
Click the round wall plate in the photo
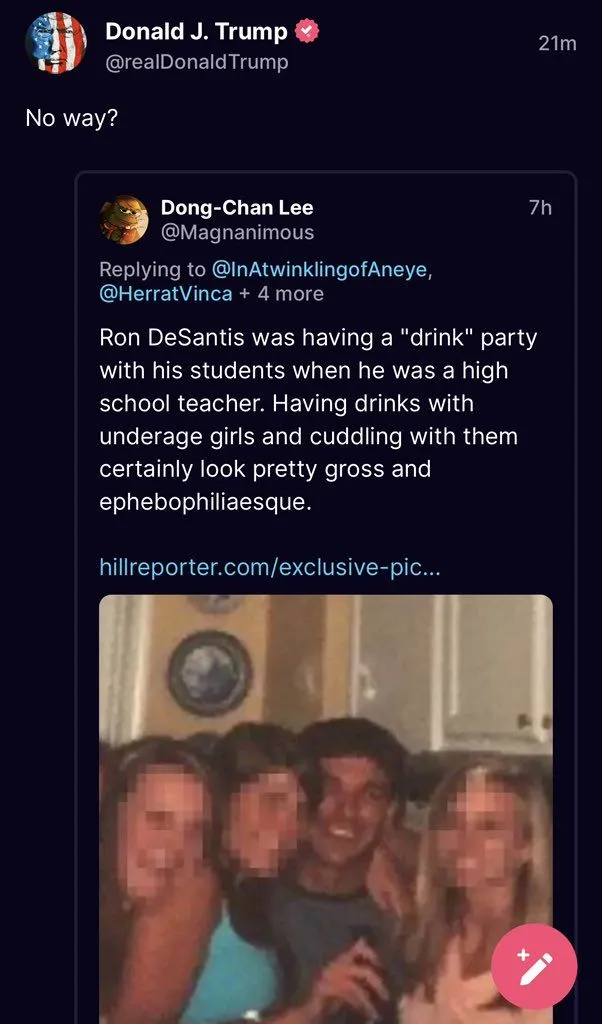[210, 673]
